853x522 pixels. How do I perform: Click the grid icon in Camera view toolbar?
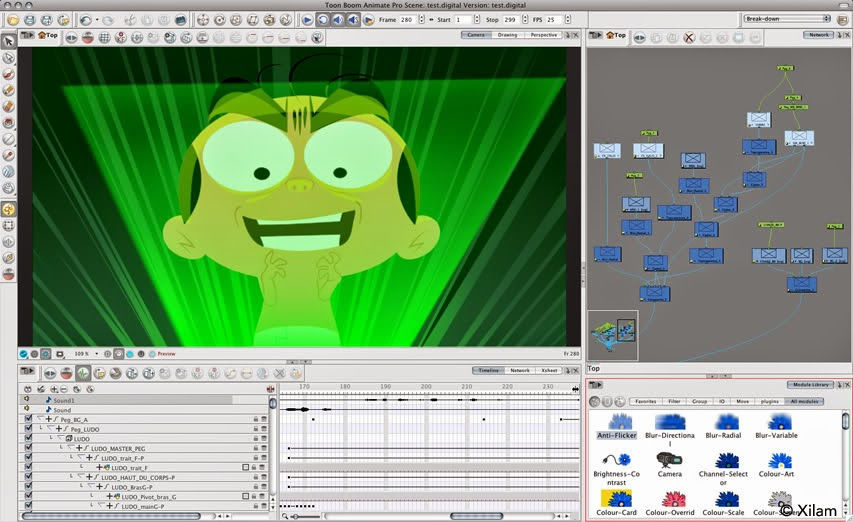pos(104,38)
